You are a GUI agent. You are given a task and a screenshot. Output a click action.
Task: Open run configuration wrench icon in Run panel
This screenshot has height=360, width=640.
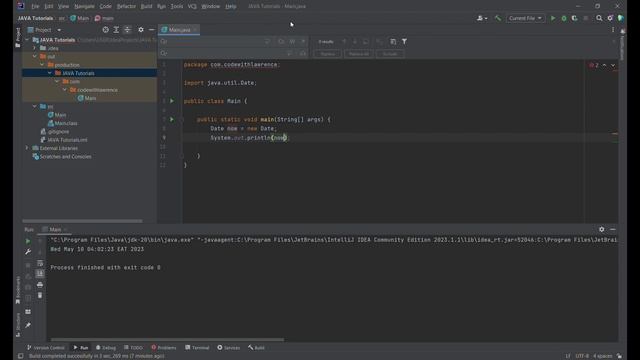[28, 252]
